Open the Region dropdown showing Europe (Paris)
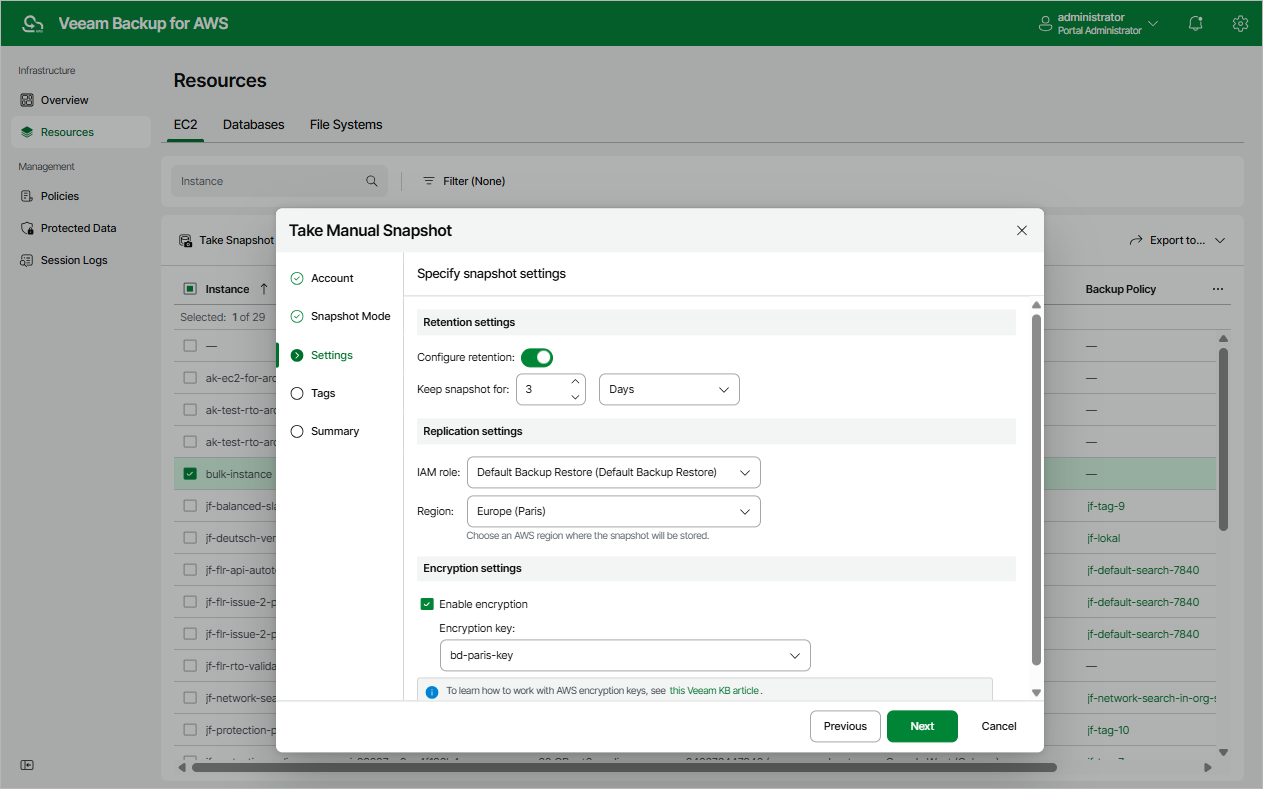 click(x=613, y=511)
